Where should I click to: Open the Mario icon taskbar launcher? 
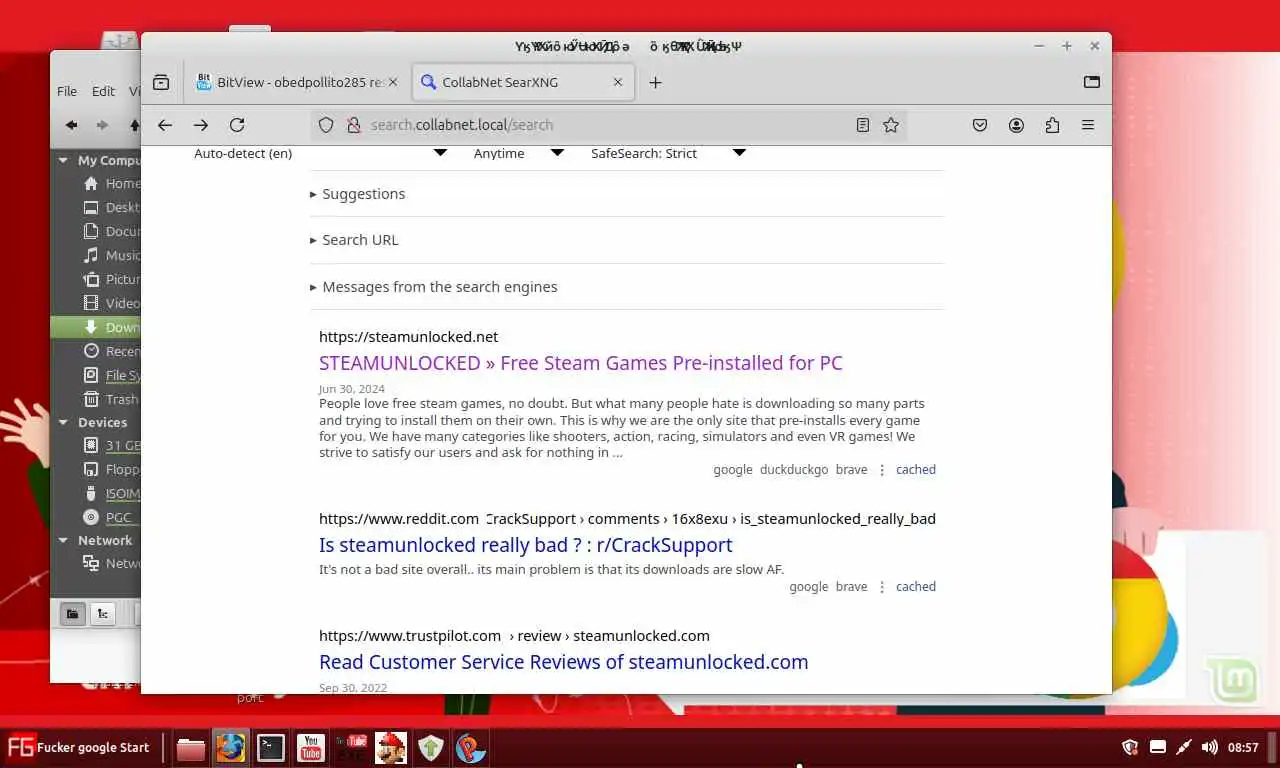click(391, 748)
